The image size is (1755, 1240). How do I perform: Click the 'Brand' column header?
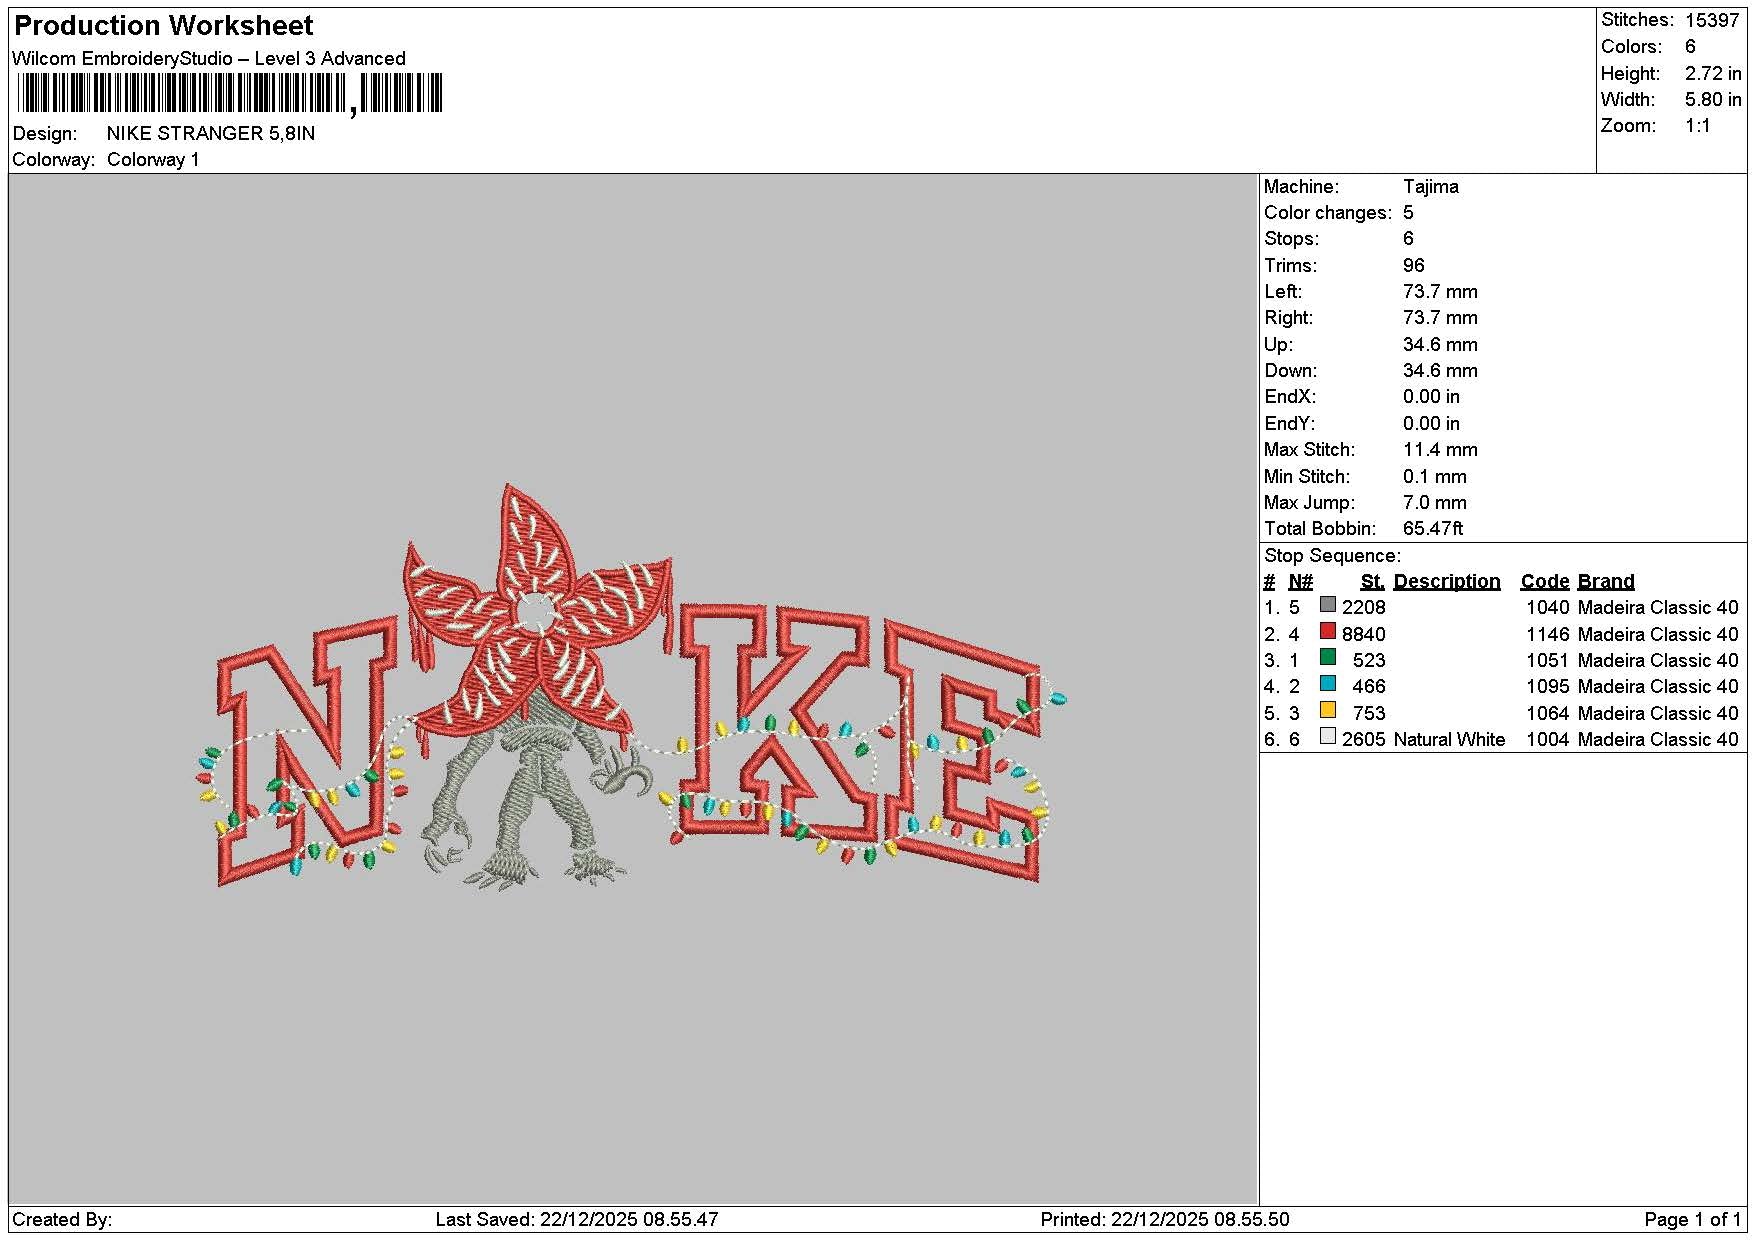[x=1605, y=582]
